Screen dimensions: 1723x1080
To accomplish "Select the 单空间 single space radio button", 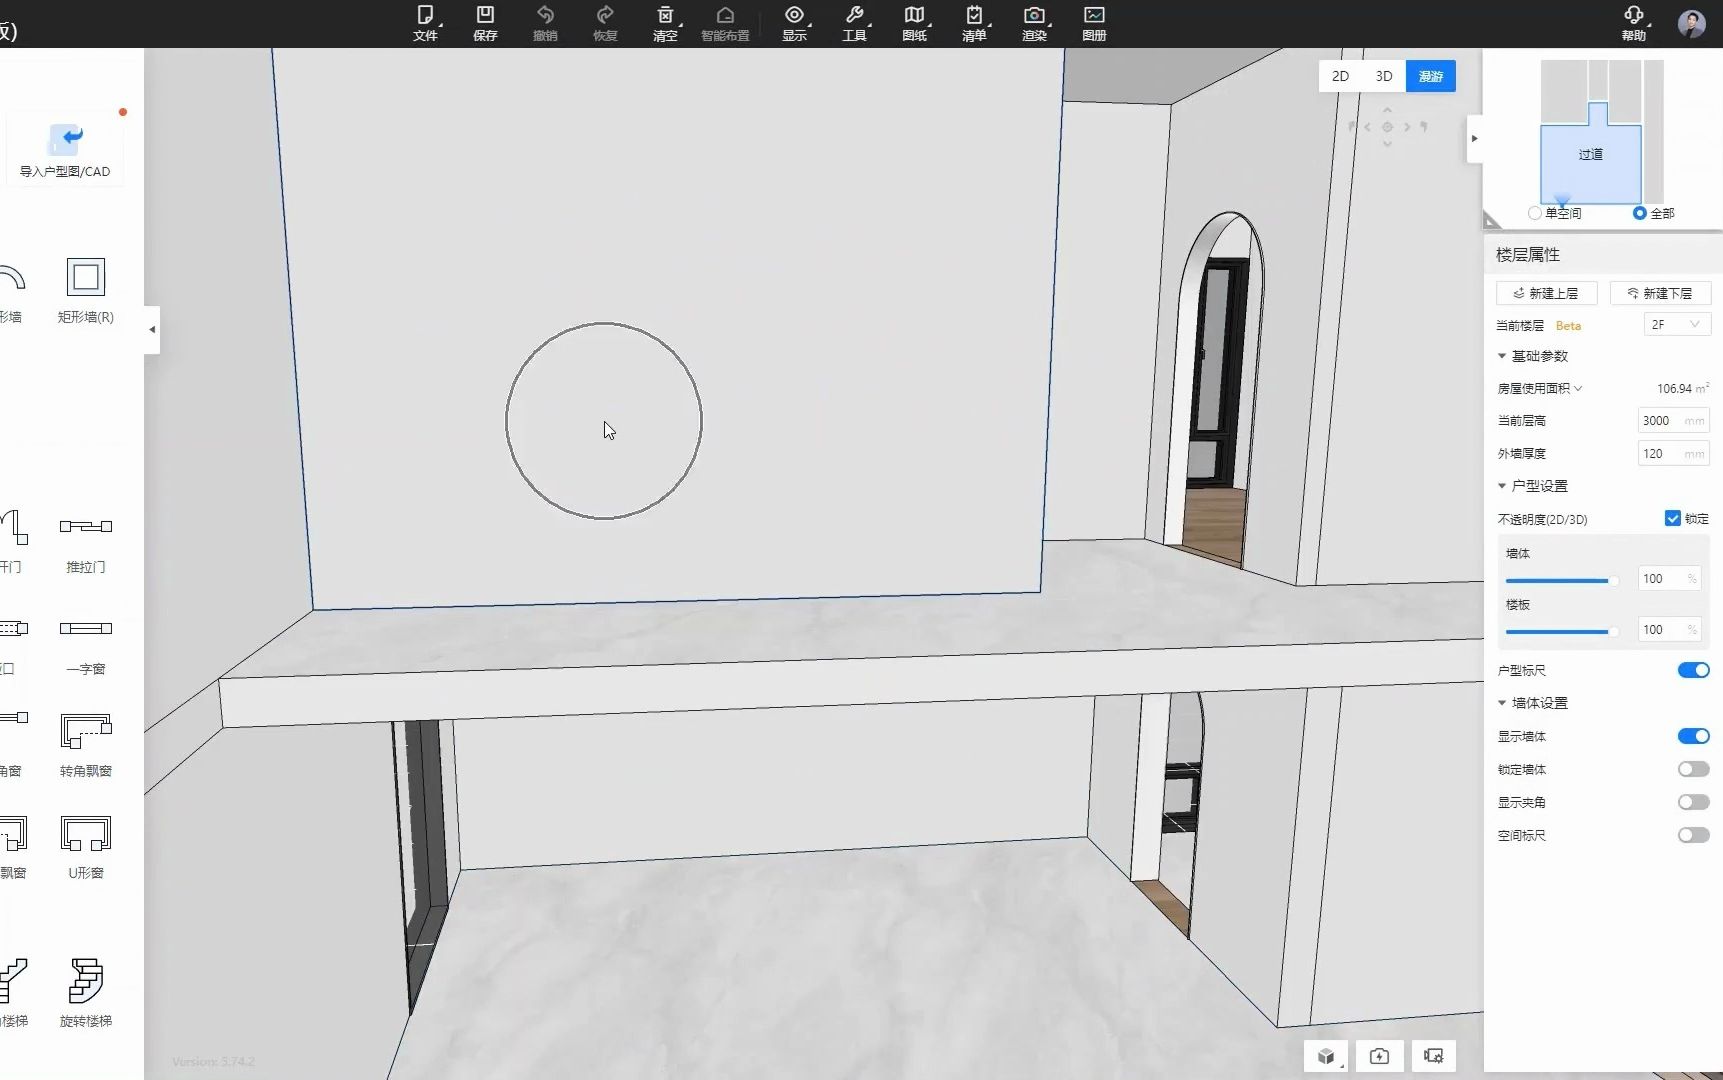I will [1535, 213].
